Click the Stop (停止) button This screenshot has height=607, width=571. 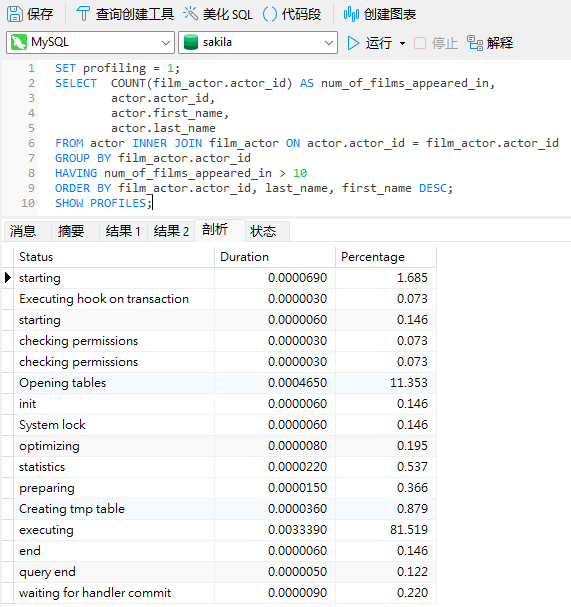coord(436,43)
